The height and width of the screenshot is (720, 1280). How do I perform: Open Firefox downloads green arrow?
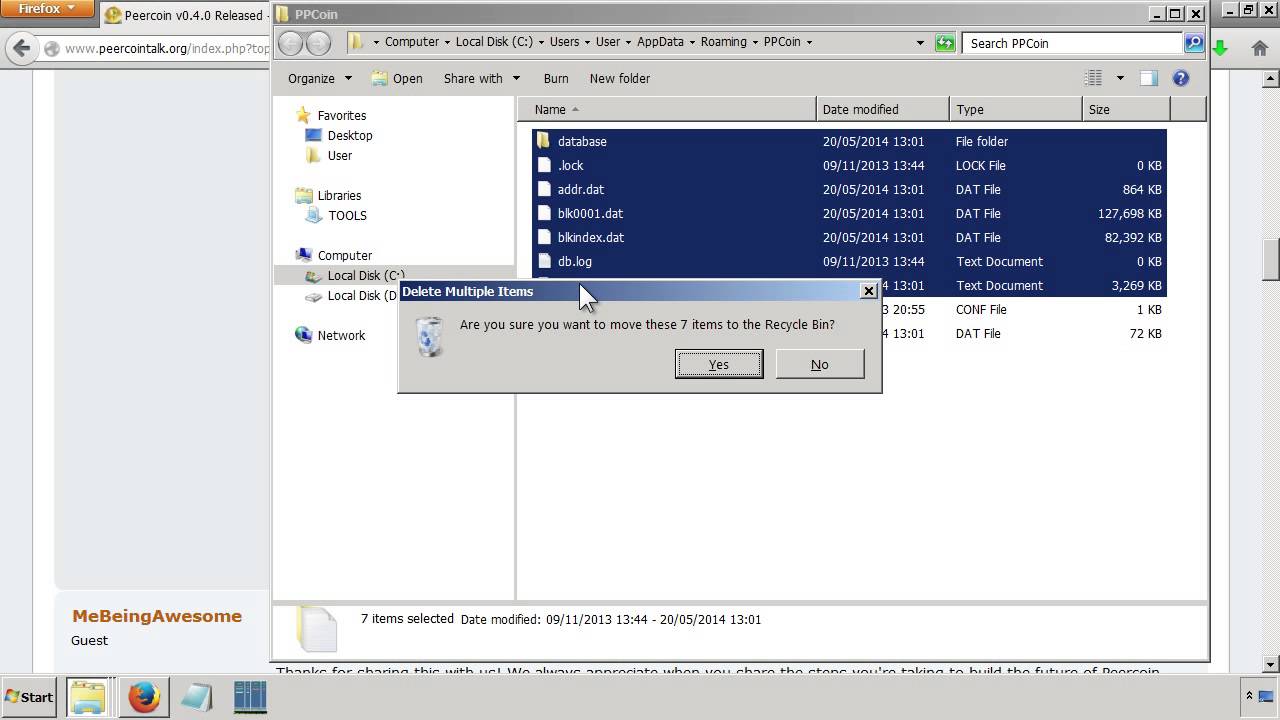(1221, 48)
